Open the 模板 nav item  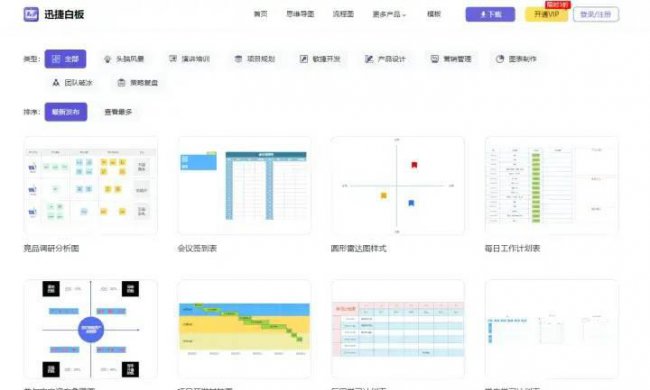click(x=434, y=14)
